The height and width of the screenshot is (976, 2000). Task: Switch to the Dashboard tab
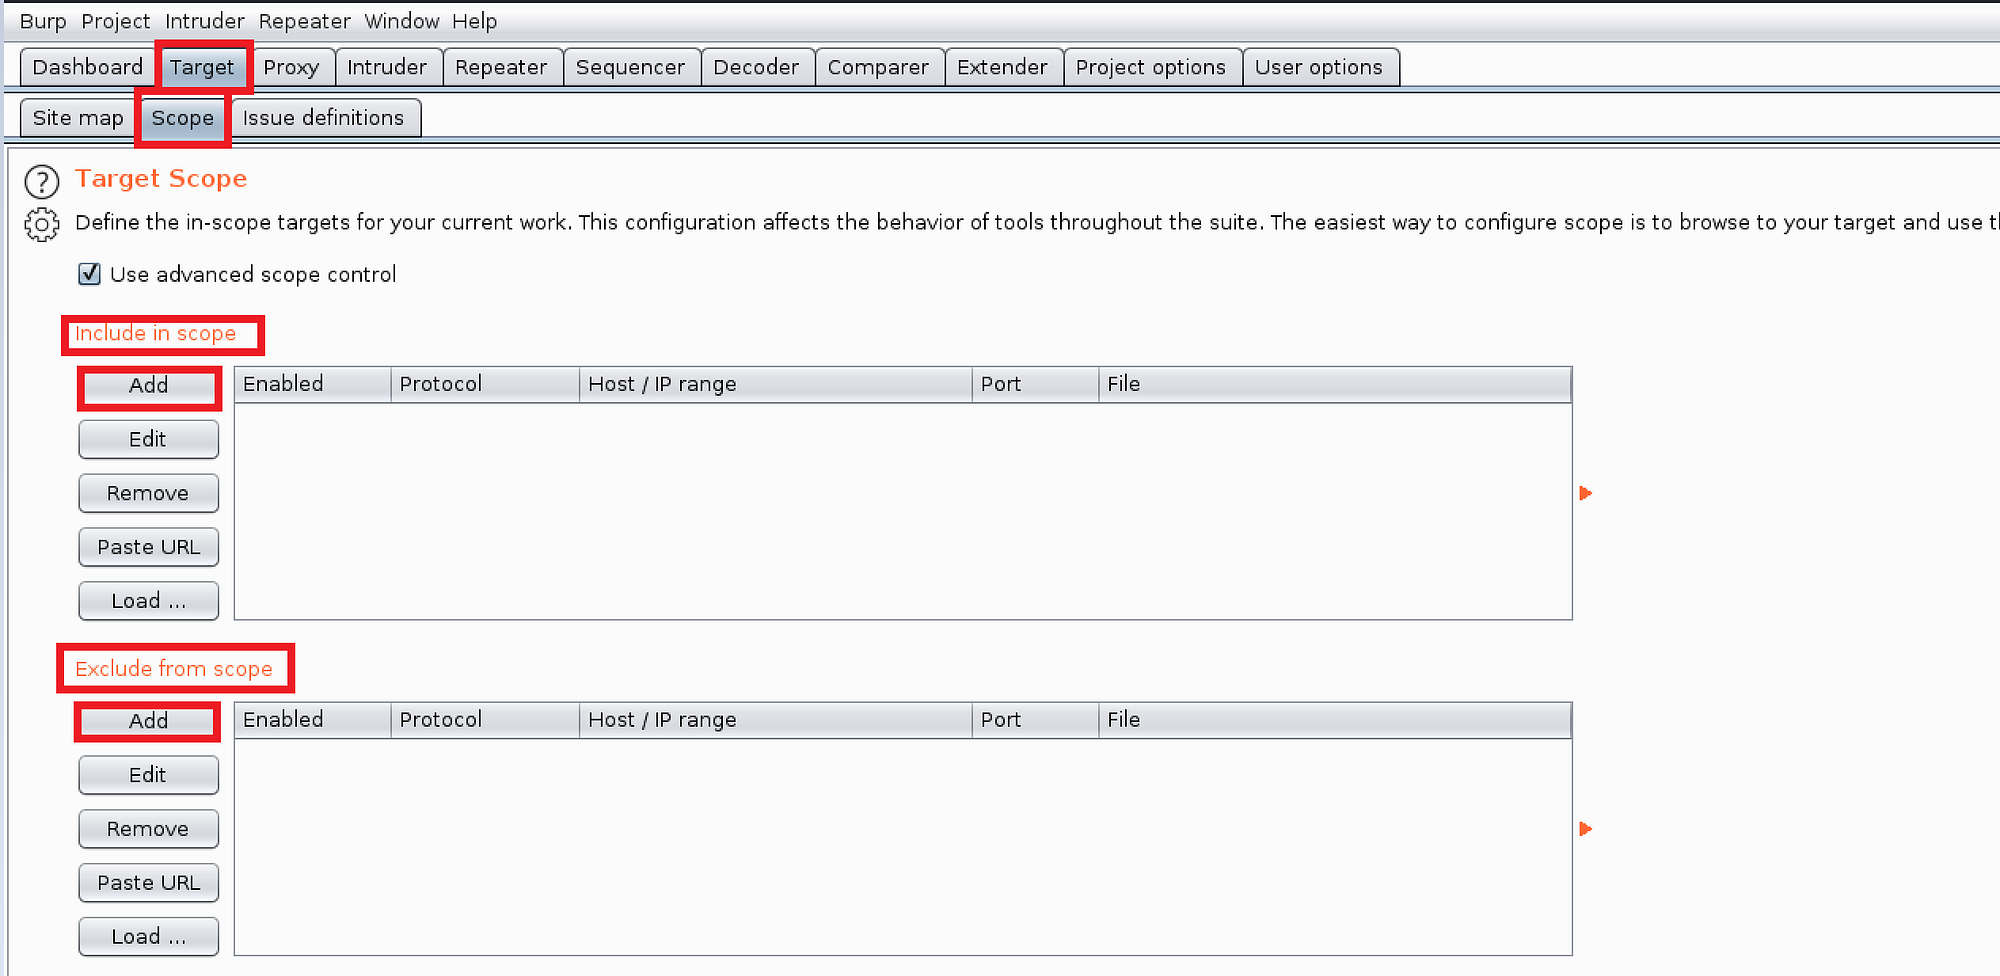[x=87, y=67]
